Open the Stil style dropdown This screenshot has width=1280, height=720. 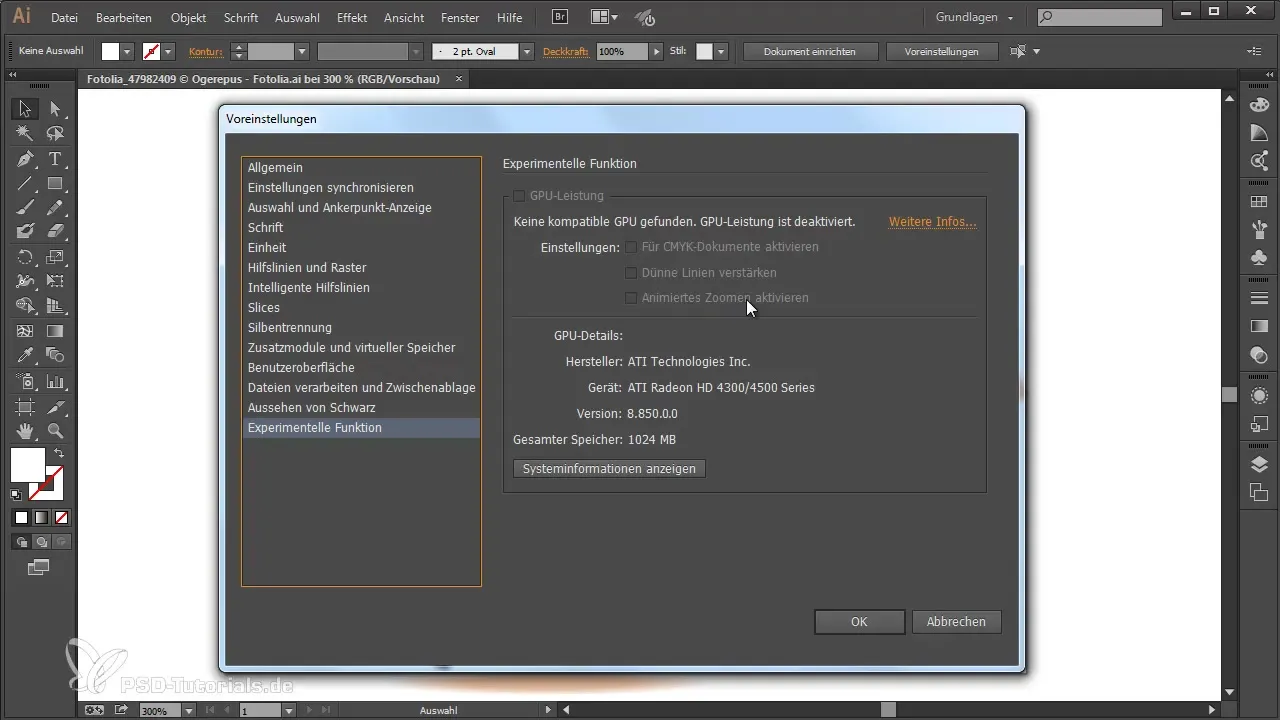(x=721, y=51)
